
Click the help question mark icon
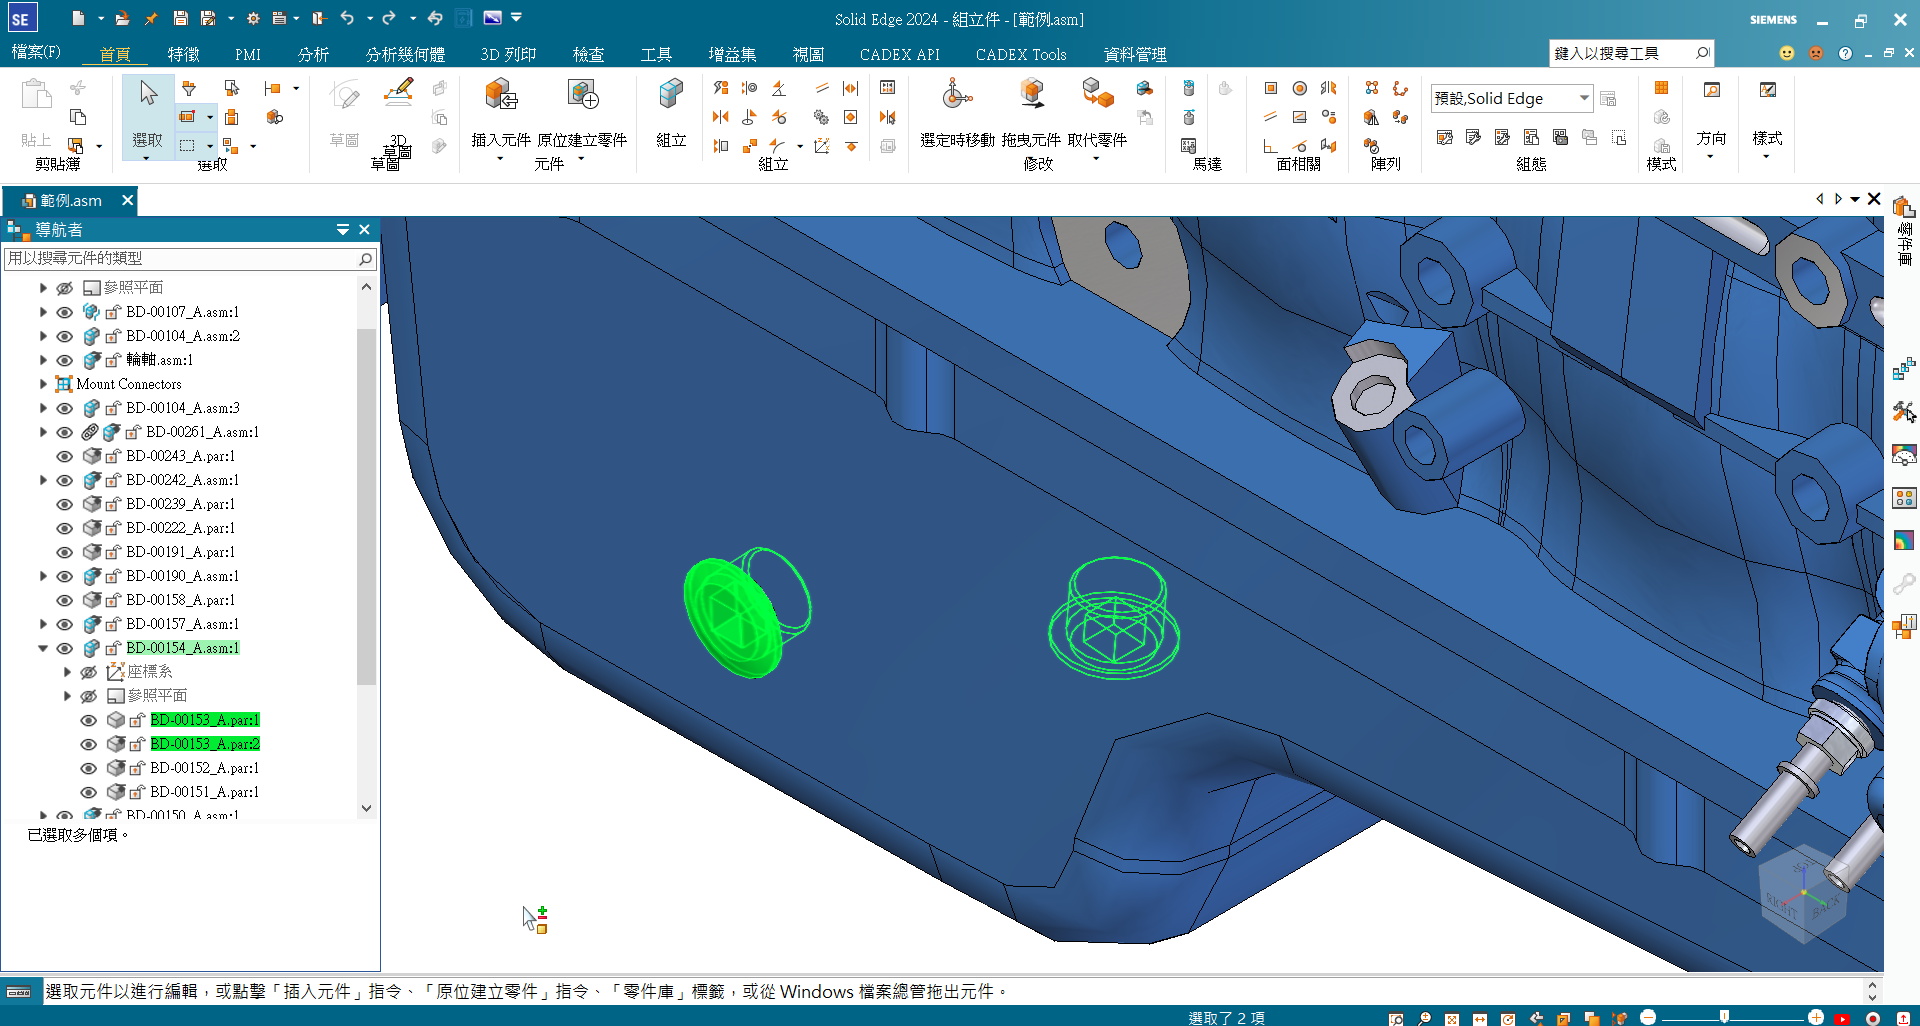pyautogui.click(x=1845, y=53)
